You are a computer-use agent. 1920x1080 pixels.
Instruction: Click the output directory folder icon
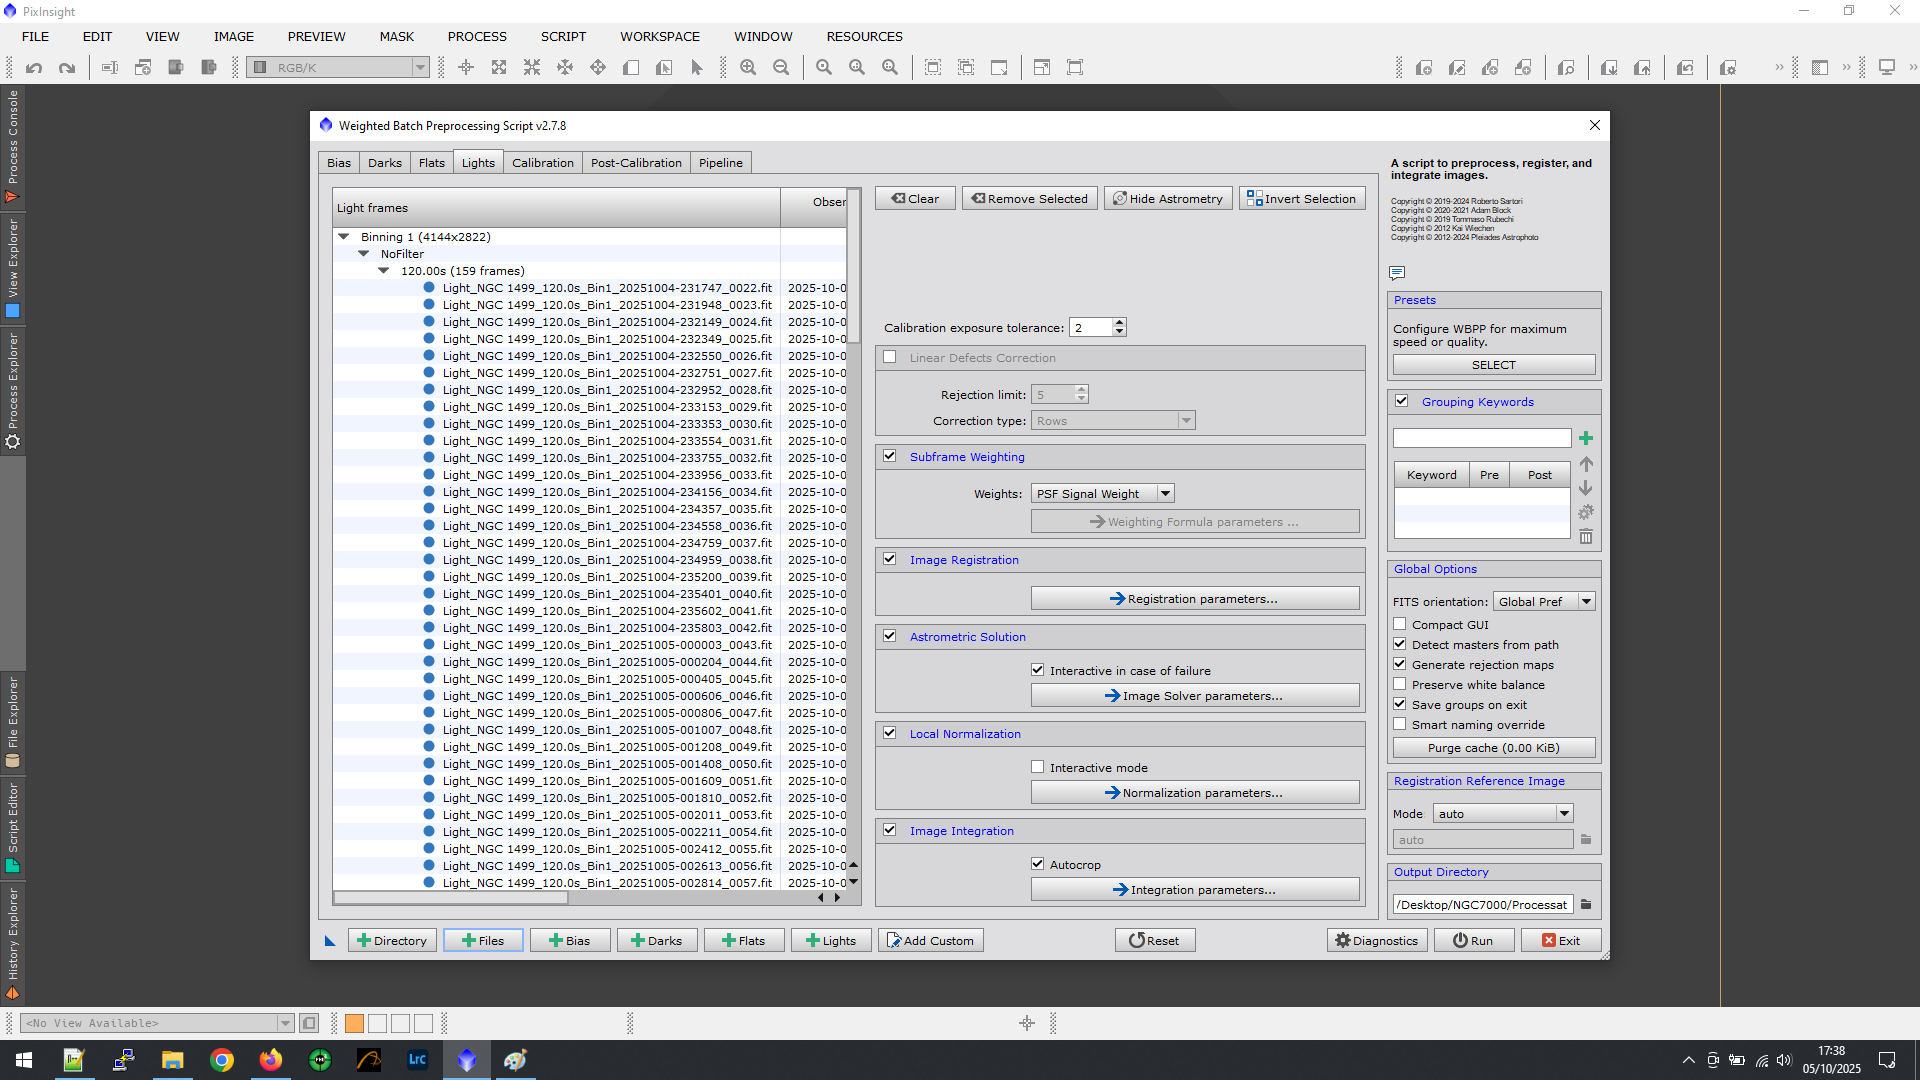[x=1586, y=905]
